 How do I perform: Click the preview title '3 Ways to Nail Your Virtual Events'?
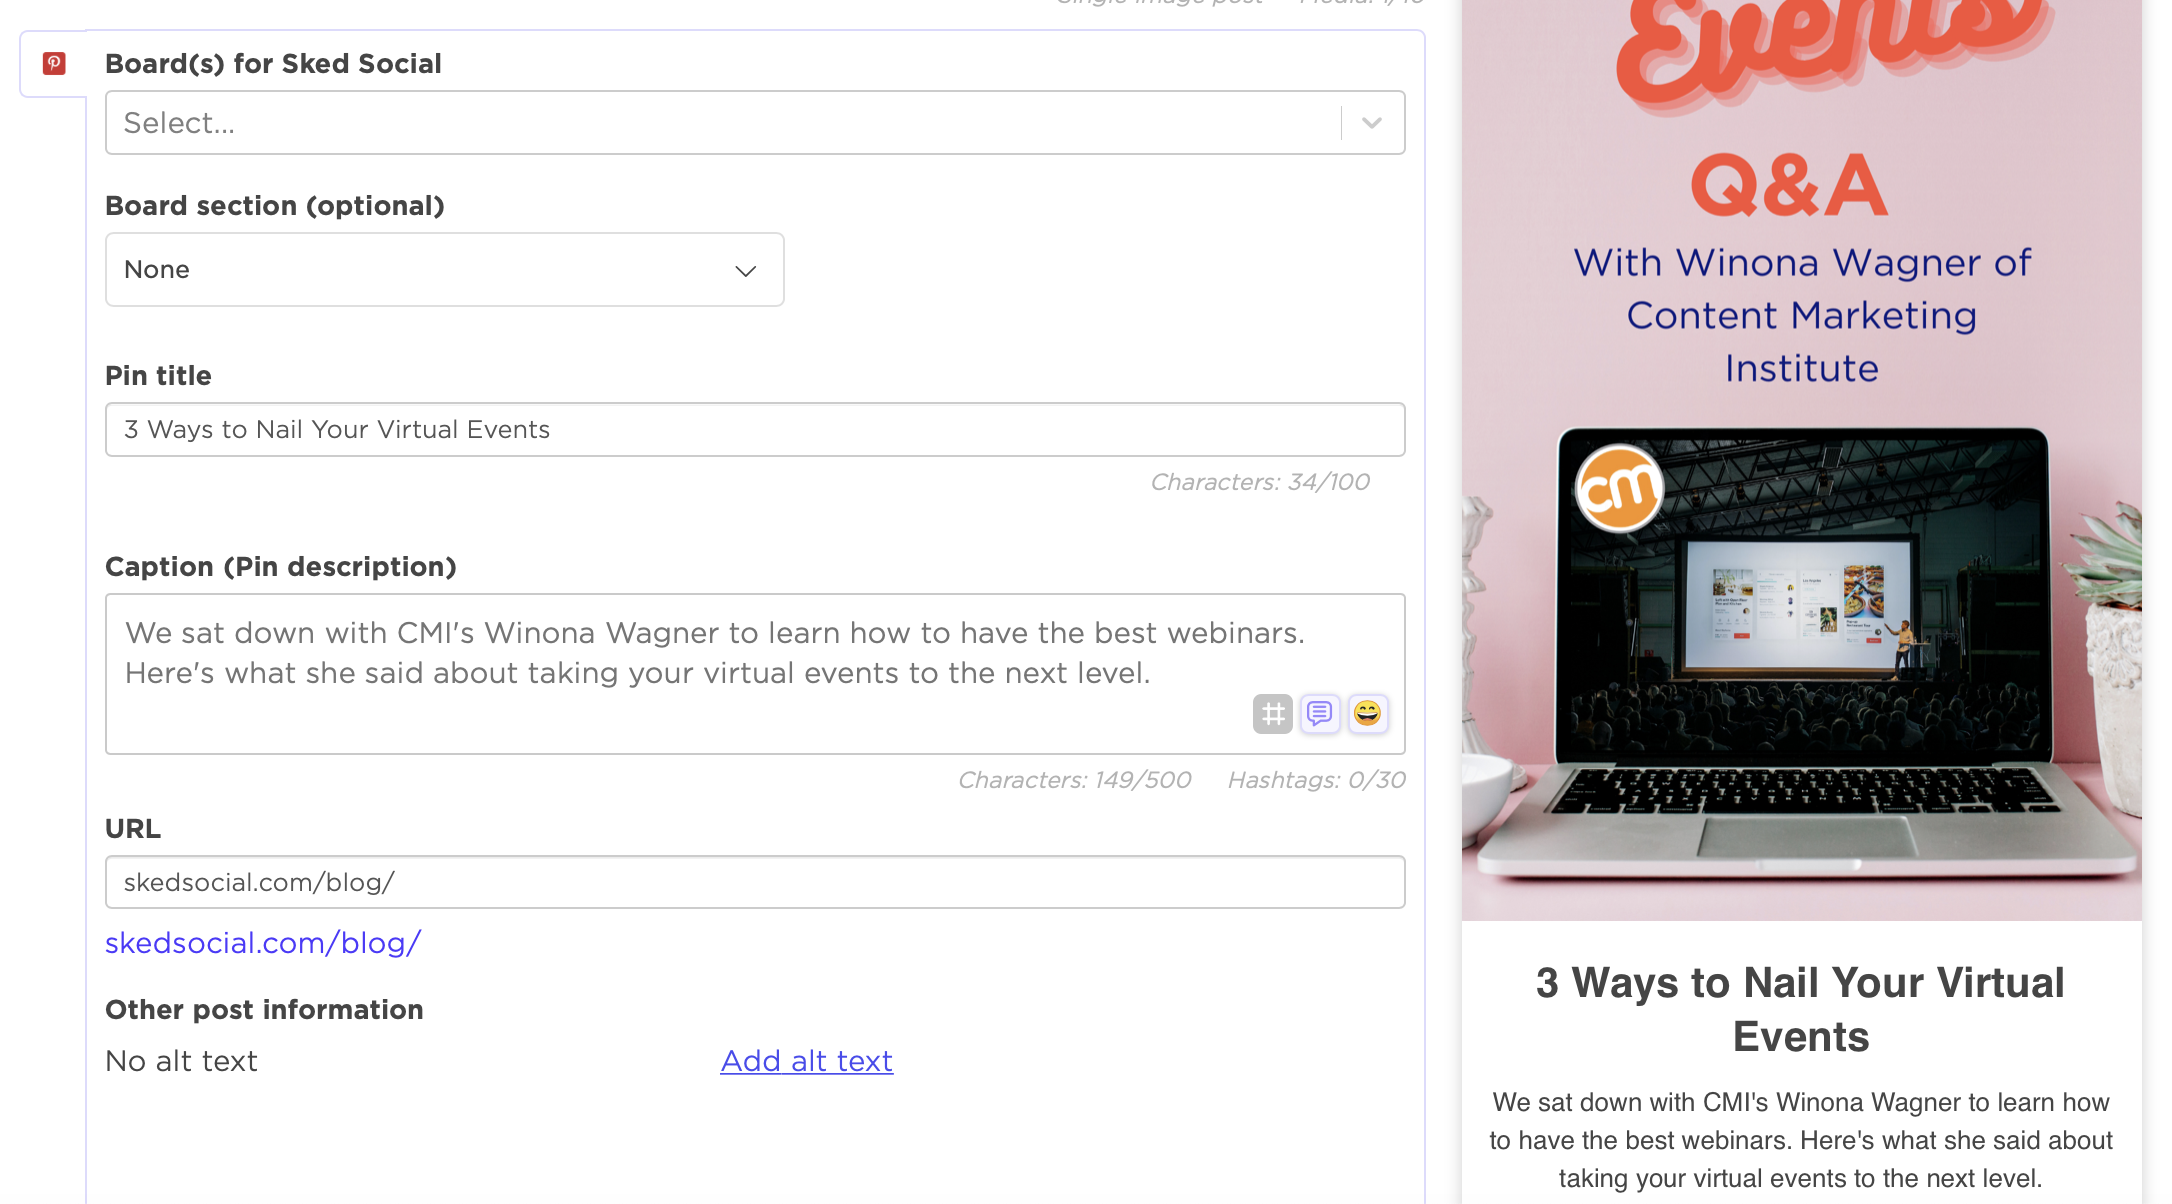pyautogui.click(x=1801, y=1010)
